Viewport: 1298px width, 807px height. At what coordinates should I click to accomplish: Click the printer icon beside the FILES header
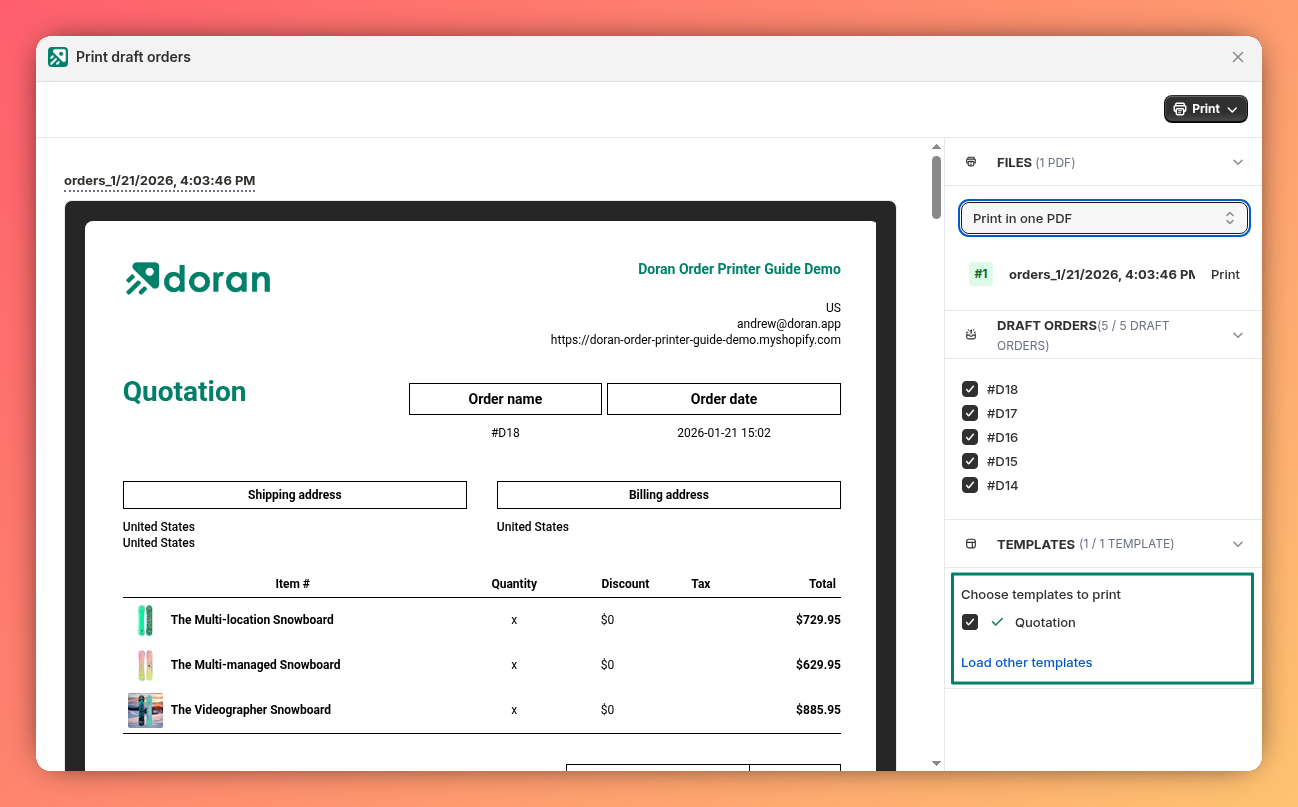(x=970, y=162)
